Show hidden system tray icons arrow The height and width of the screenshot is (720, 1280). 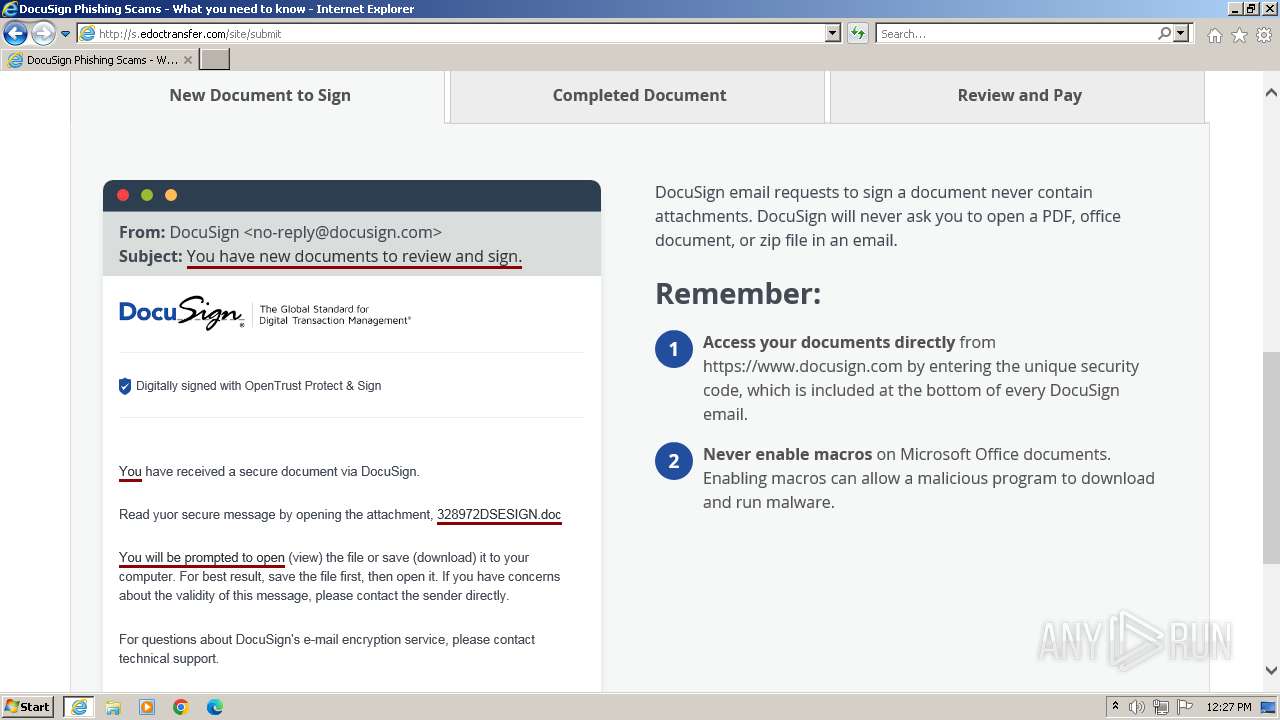(1115, 707)
